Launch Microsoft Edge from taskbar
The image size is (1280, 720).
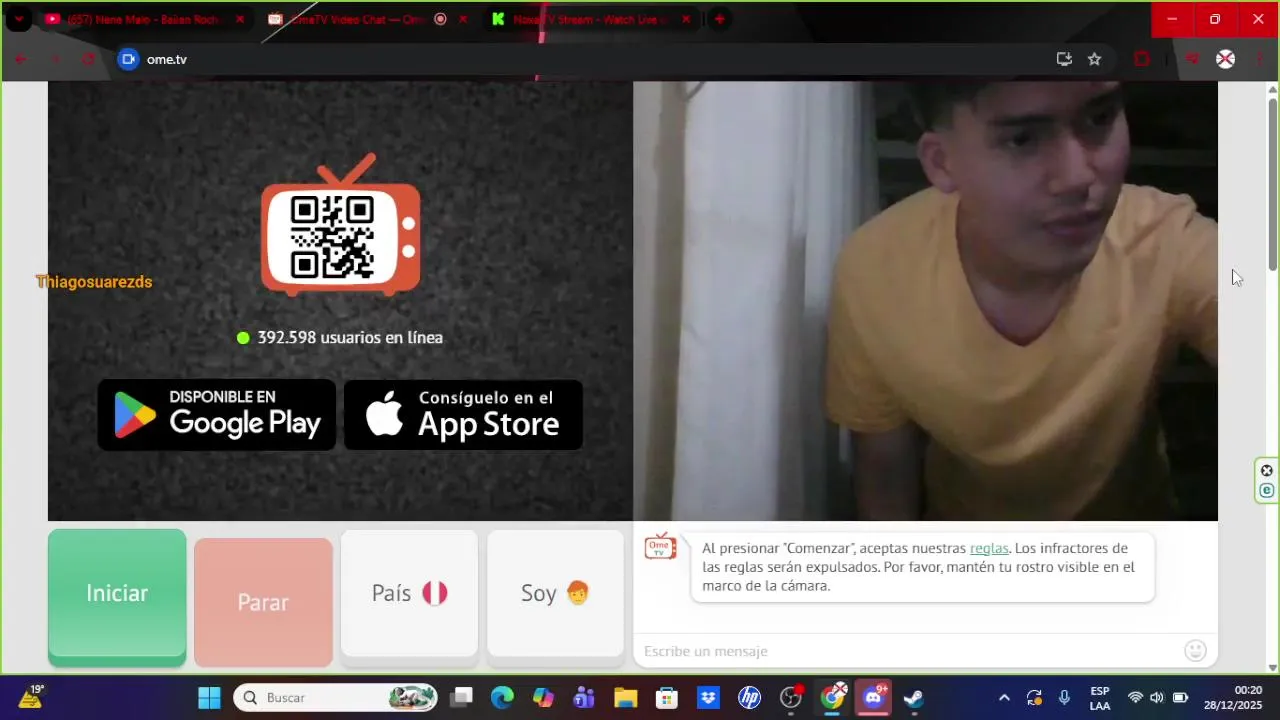pos(502,698)
